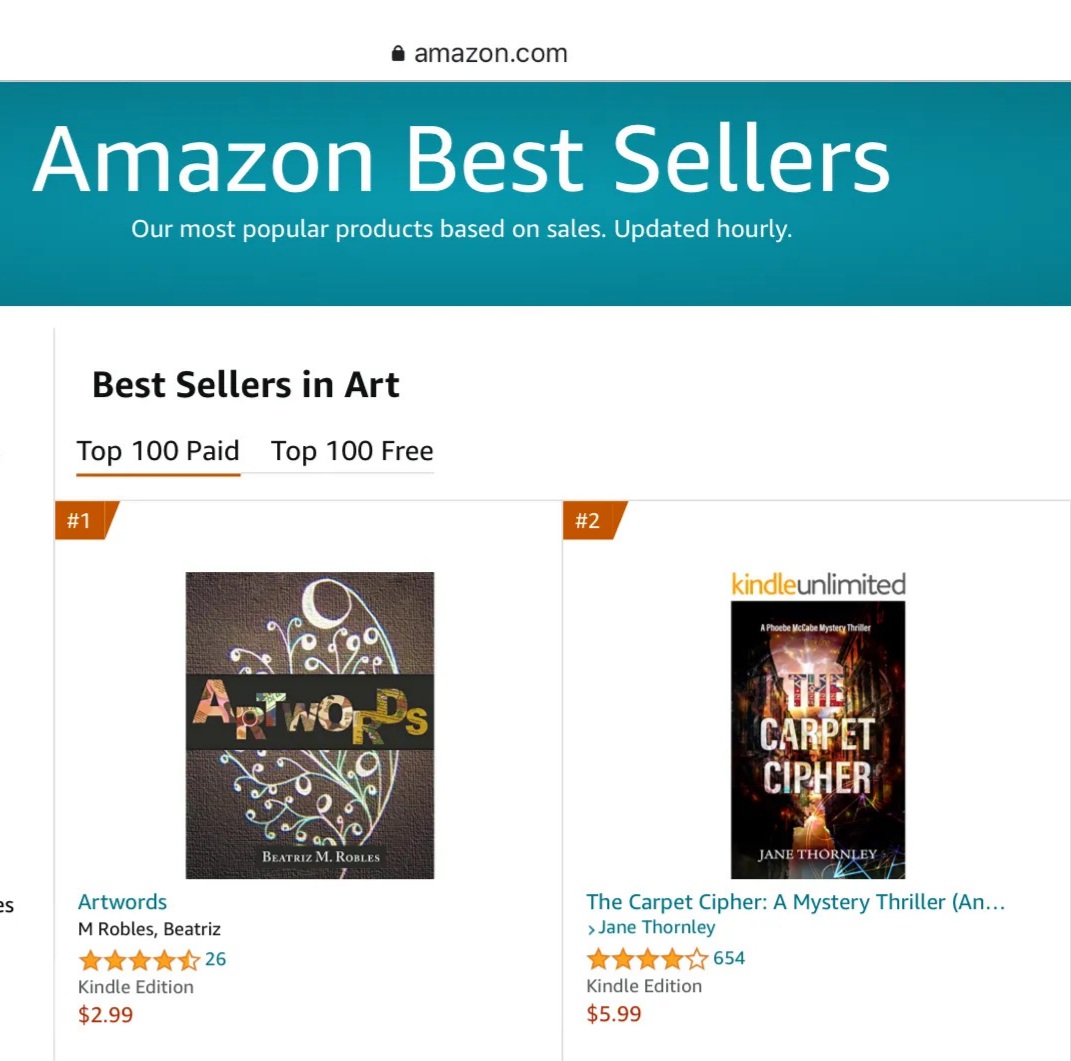
Task: Click the $2.99 price of Artwords
Action: (x=105, y=1015)
